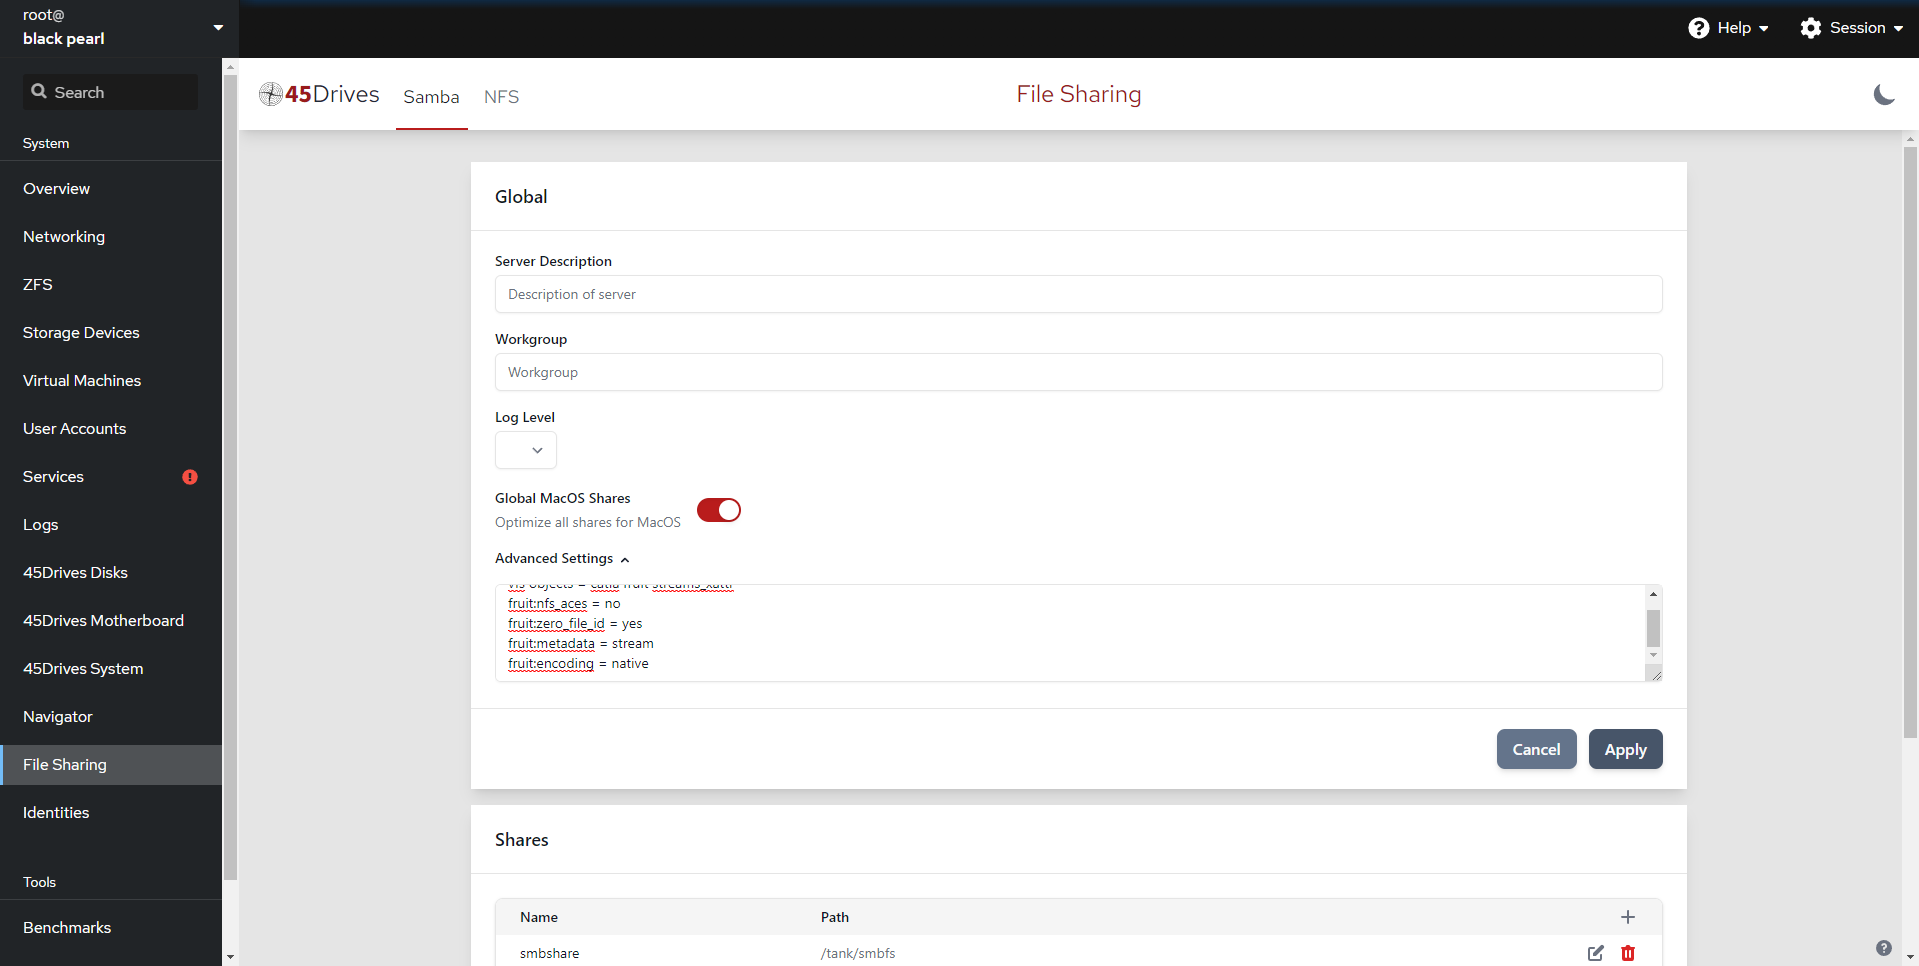Screen dimensions: 1919x966
Task: Click the search magnifier icon
Action: pyautogui.click(x=39, y=91)
